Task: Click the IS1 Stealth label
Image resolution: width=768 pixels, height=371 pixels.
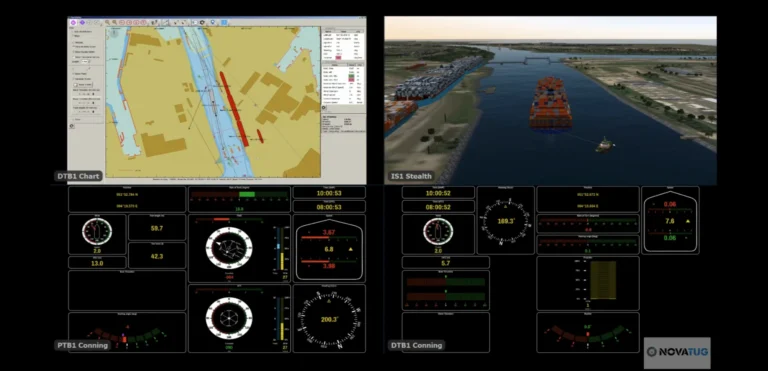Action: click(x=412, y=176)
